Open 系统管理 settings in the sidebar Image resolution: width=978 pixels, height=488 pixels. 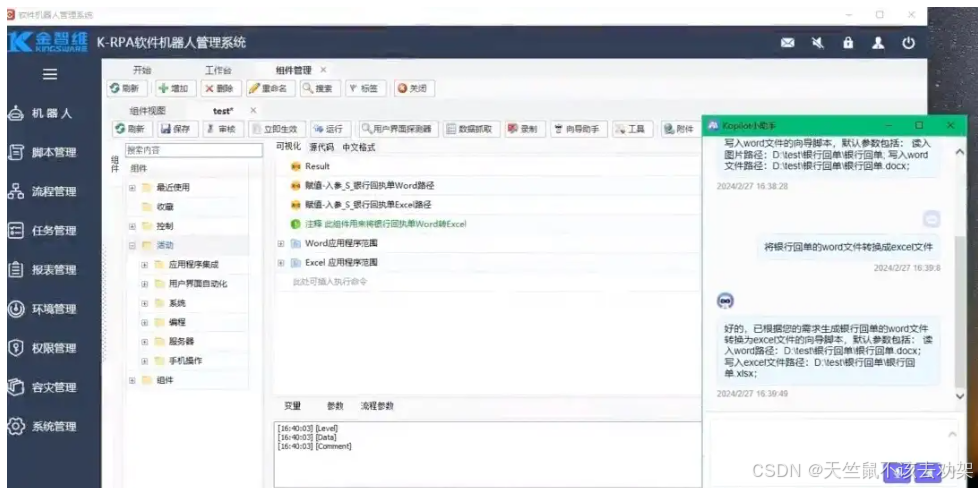(42, 427)
